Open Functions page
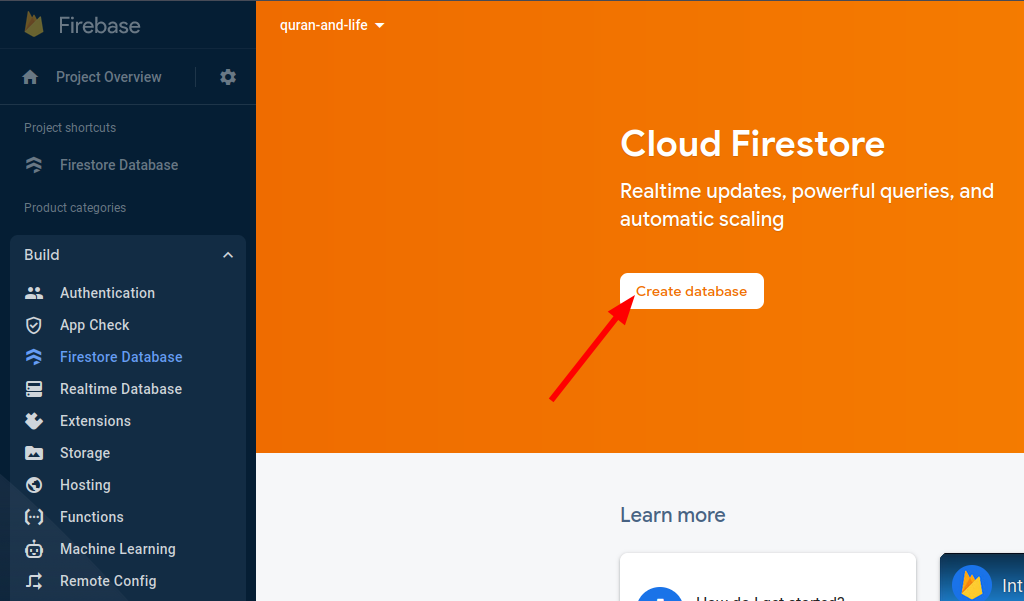Screen dimensions: 1024x601 pos(91,517)
